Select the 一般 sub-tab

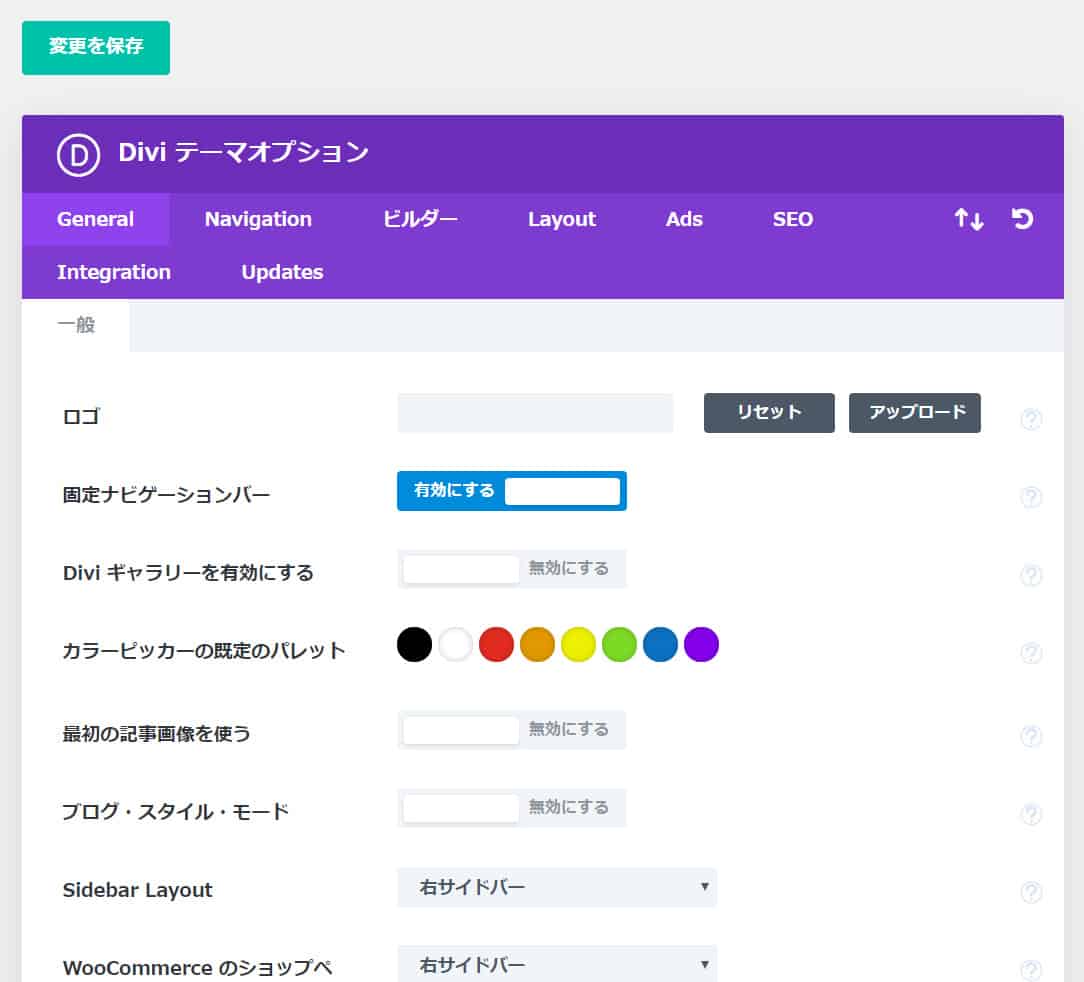point(76,325)
